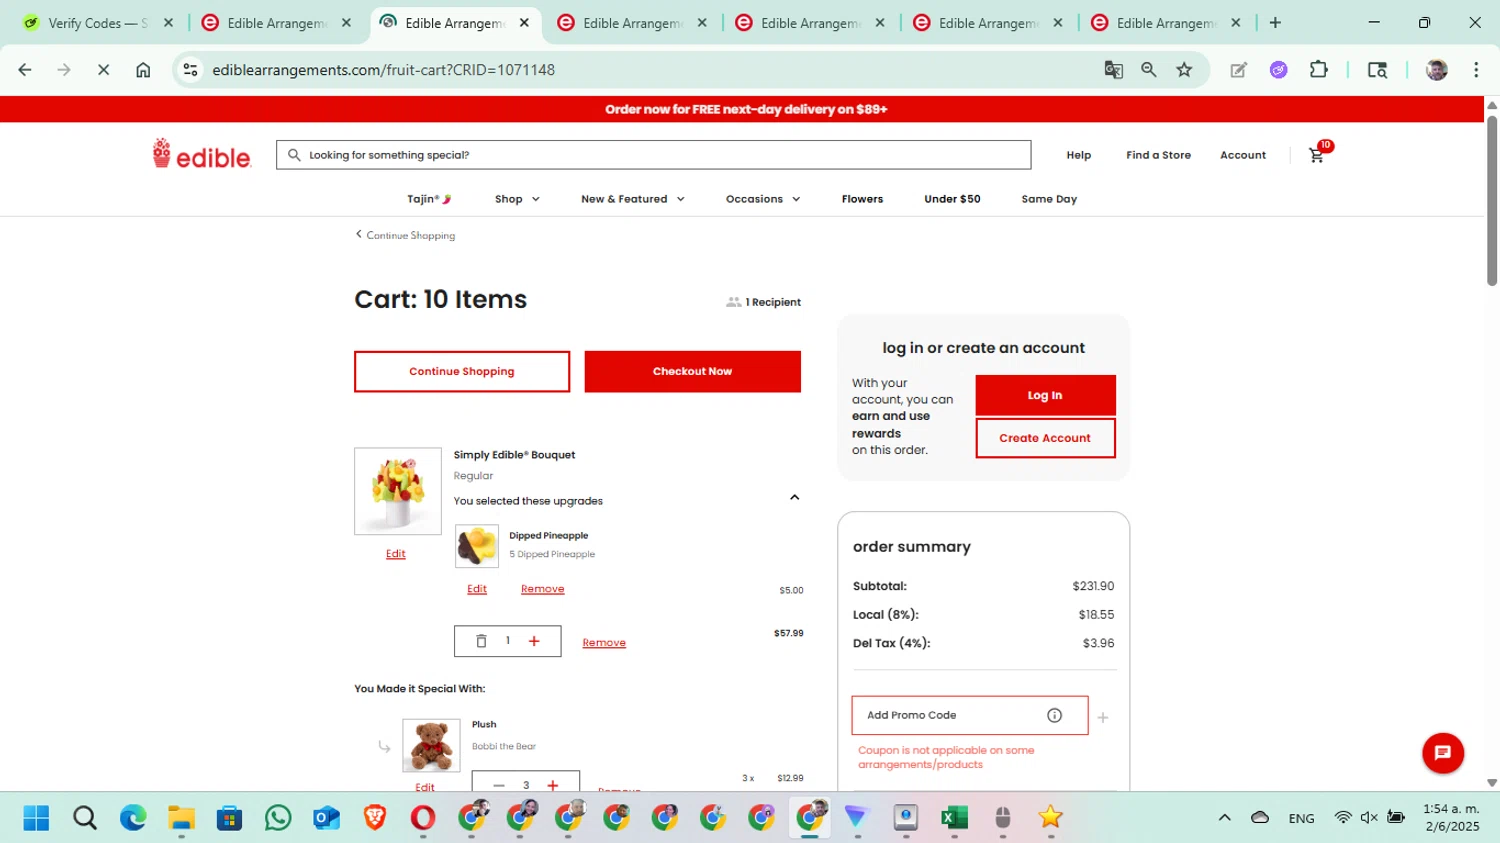The image size is (1500, 843).
Task: Click the Dipped Pineapple thumbnail
Action: (x=477, y=546)
